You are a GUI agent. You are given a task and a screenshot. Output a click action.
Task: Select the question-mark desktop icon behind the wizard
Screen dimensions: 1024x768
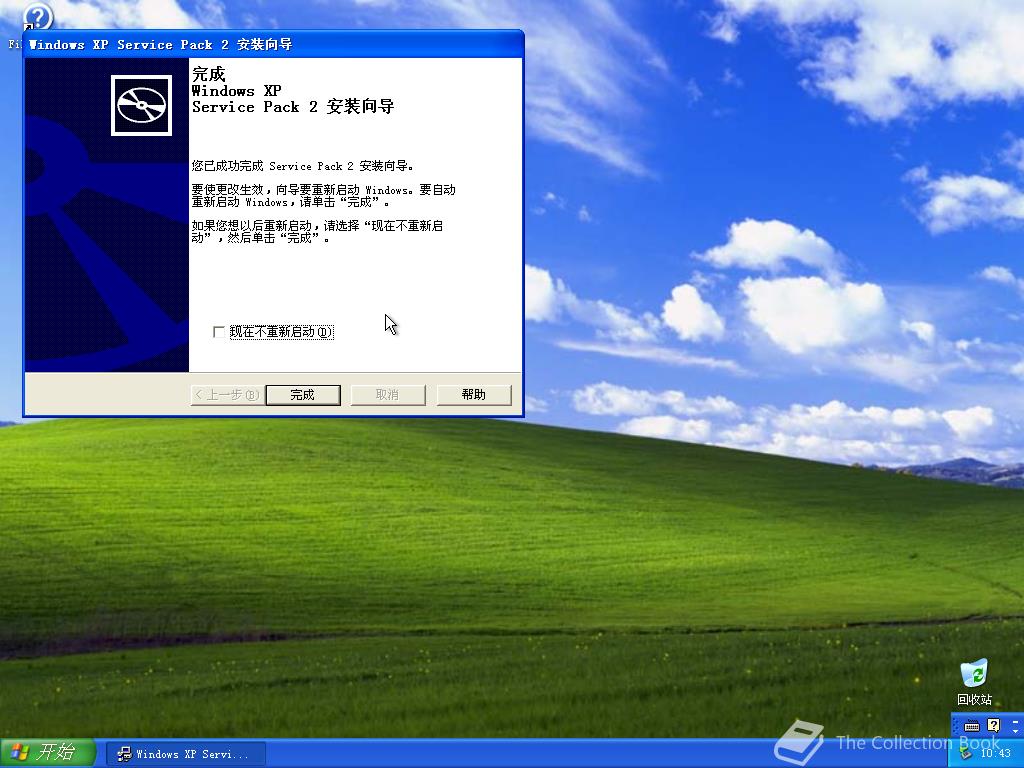coord(37,17)
